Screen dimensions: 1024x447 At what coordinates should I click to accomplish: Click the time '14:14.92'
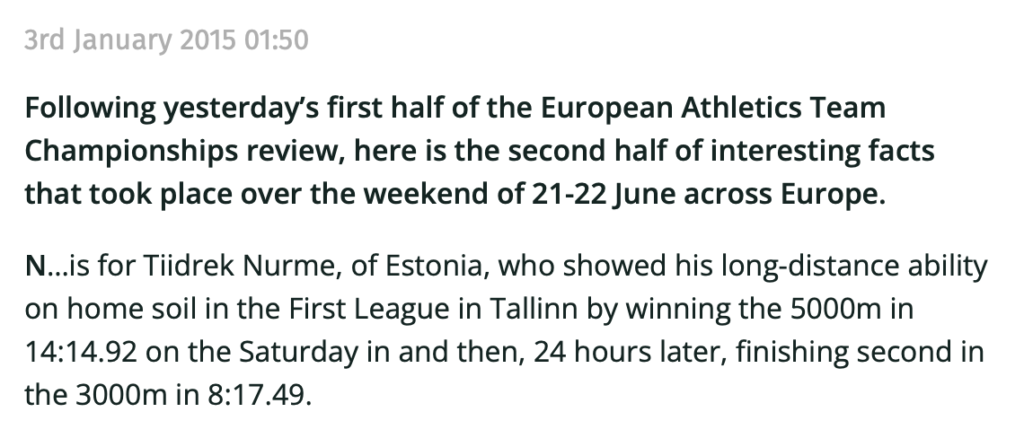click(81, 353)
